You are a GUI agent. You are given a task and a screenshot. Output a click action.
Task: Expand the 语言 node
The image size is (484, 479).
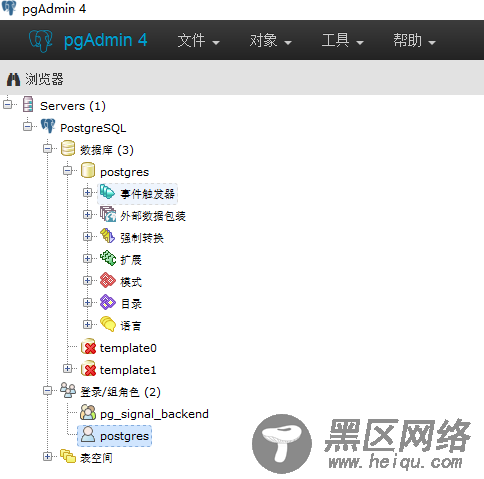87,324
